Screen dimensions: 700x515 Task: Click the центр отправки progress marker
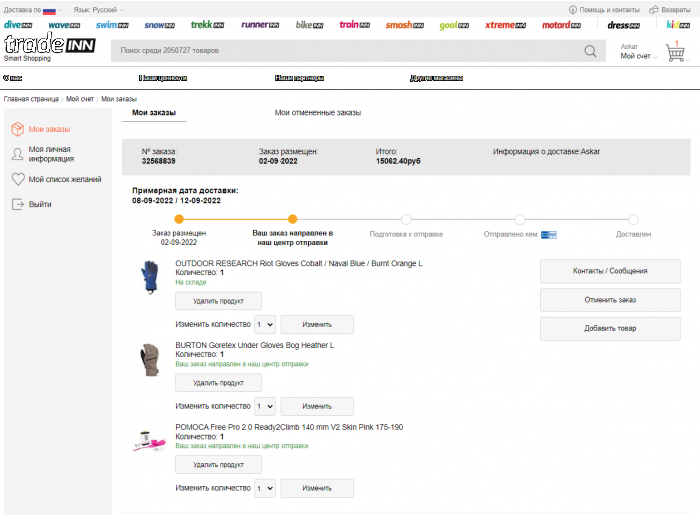(292, 219)
